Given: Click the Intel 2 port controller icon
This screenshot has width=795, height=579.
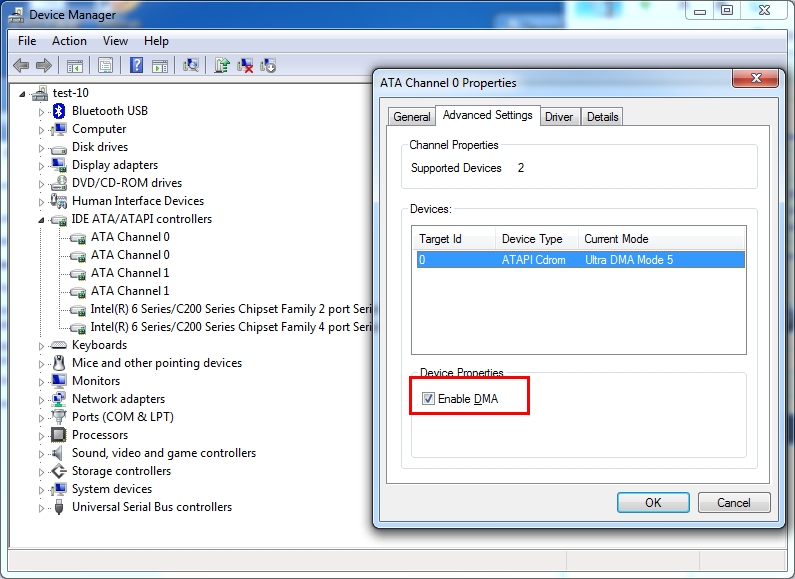Looking at the screenshot, I should pos(78,309).
